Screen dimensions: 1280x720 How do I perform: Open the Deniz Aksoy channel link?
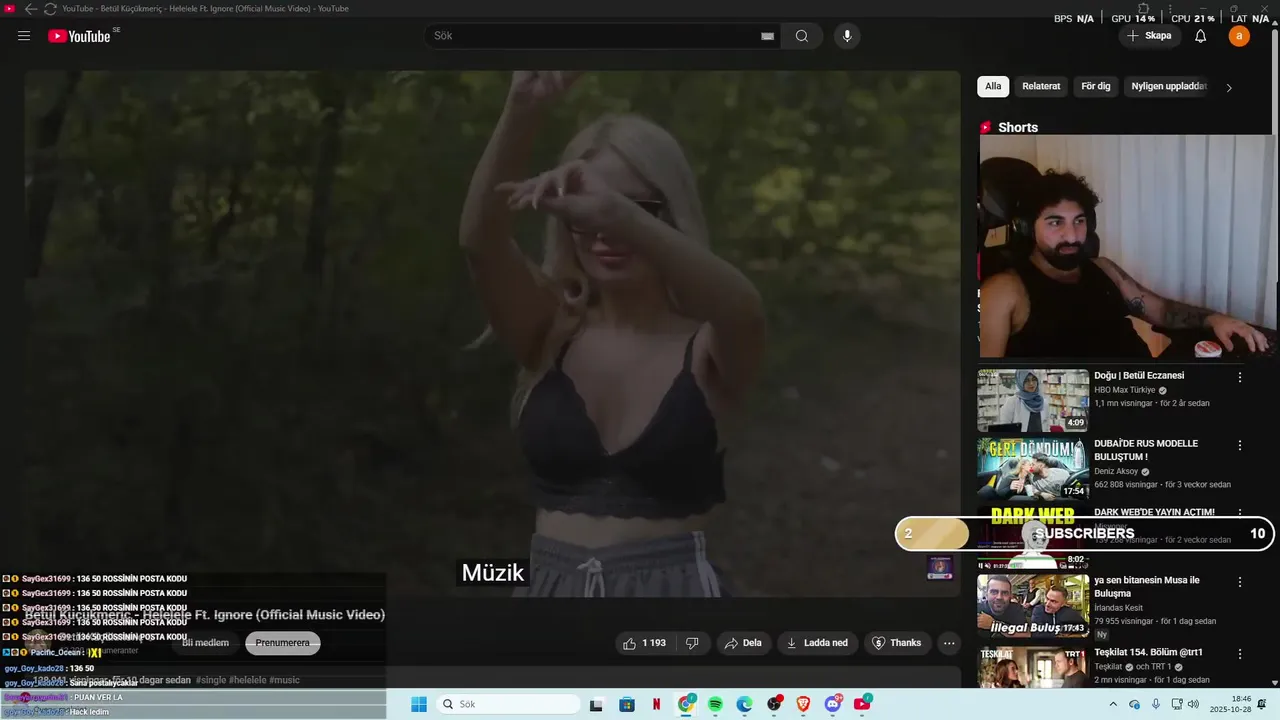point(1116,472)
